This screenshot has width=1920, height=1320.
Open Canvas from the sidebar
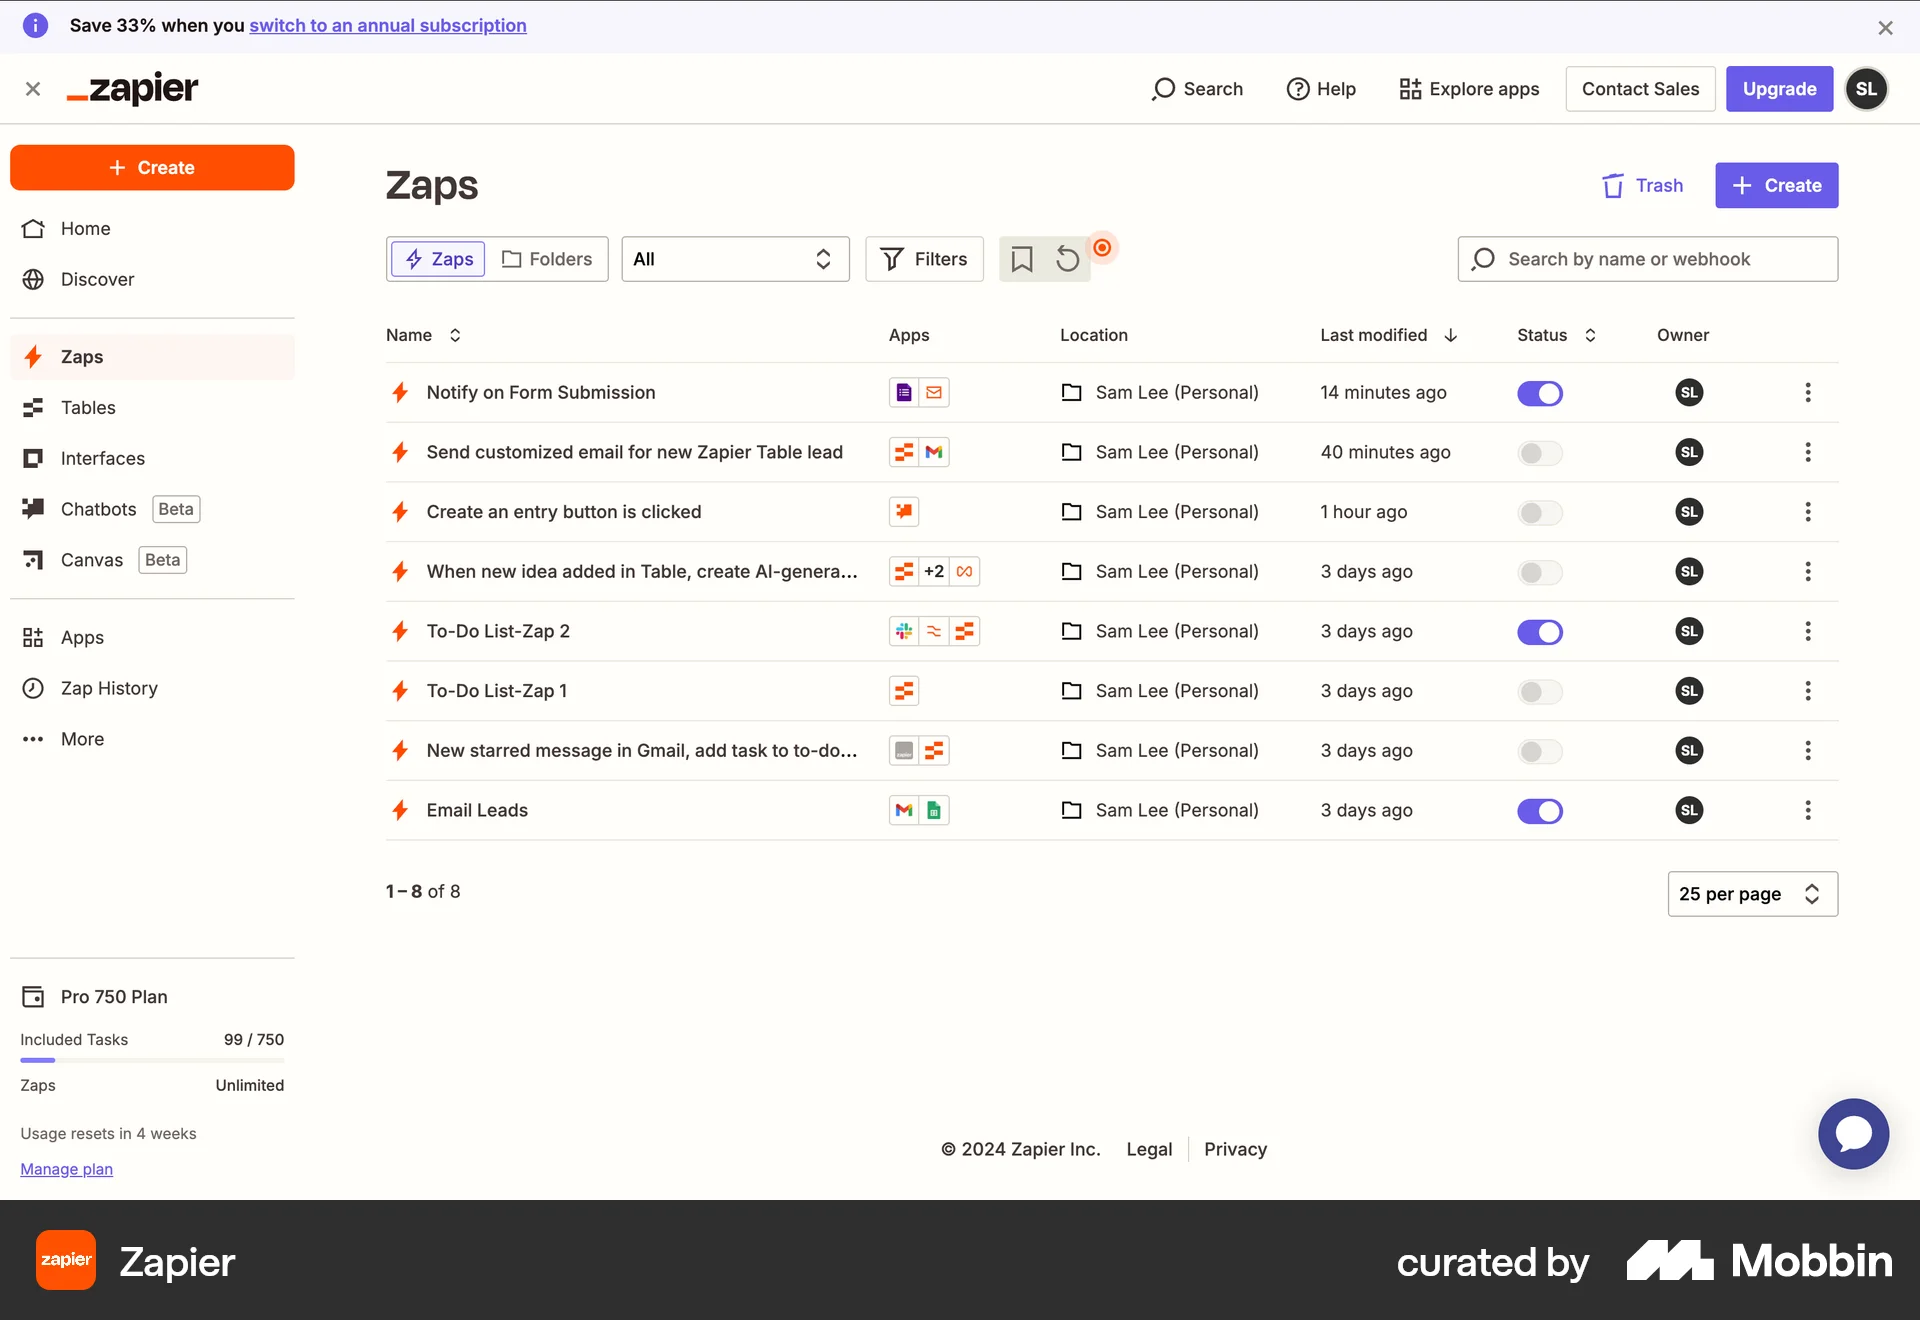92,560
